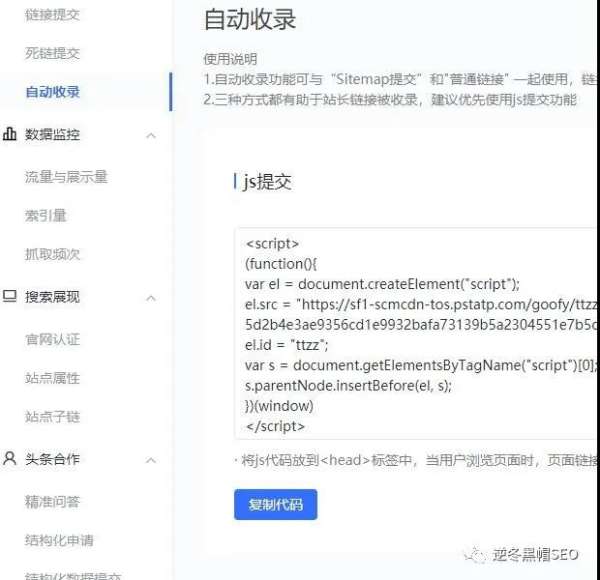Click the closing </script> line
600x580 pixels.
point(275,426)
